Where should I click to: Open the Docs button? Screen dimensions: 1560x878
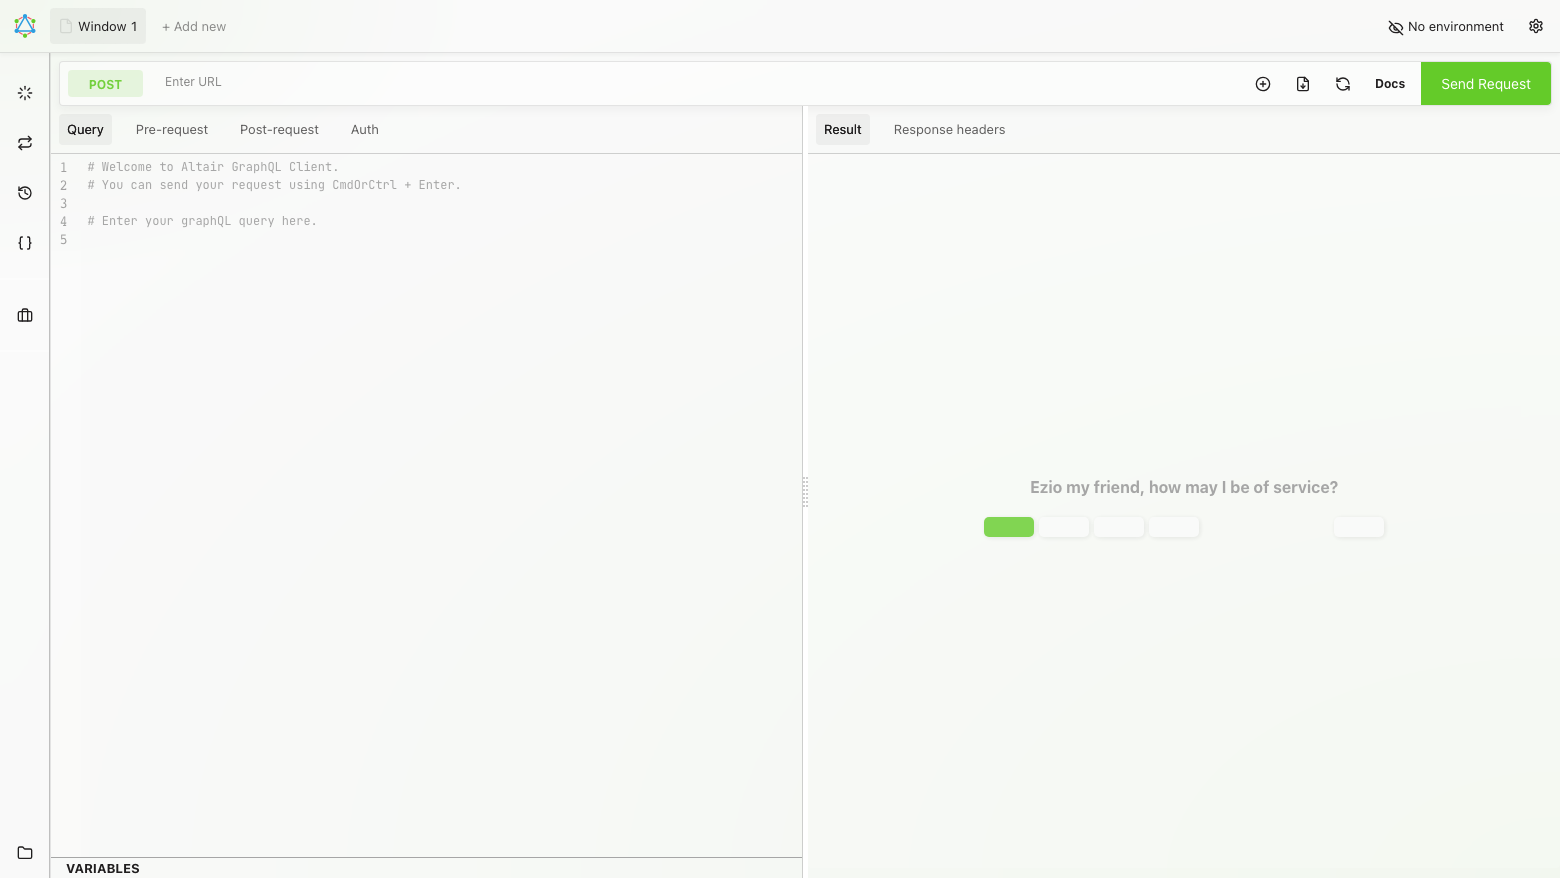pos(1390,84)
